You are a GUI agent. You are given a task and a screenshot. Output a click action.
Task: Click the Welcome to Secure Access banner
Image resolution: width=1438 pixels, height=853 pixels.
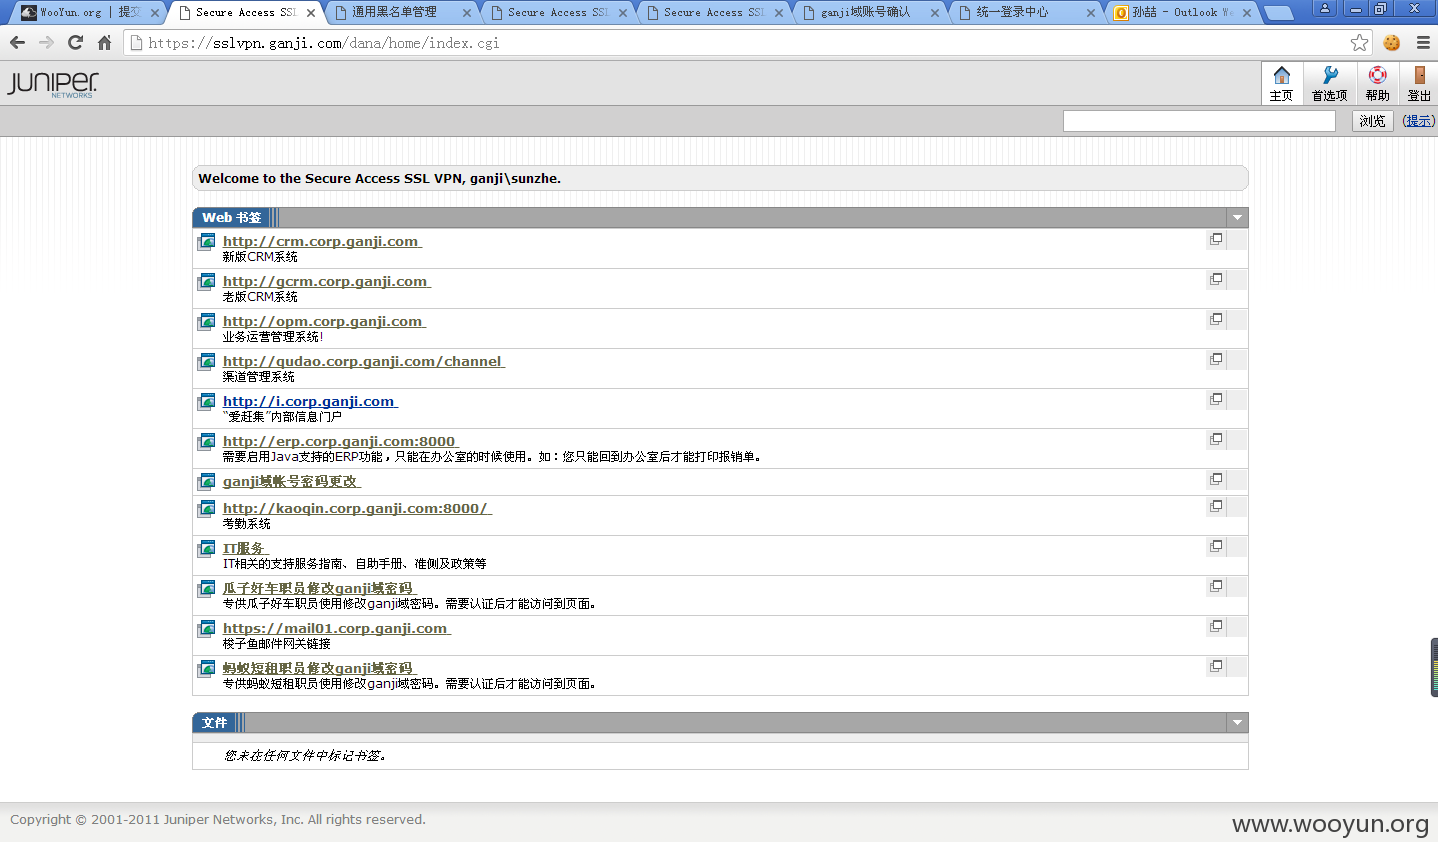[720, 178]
